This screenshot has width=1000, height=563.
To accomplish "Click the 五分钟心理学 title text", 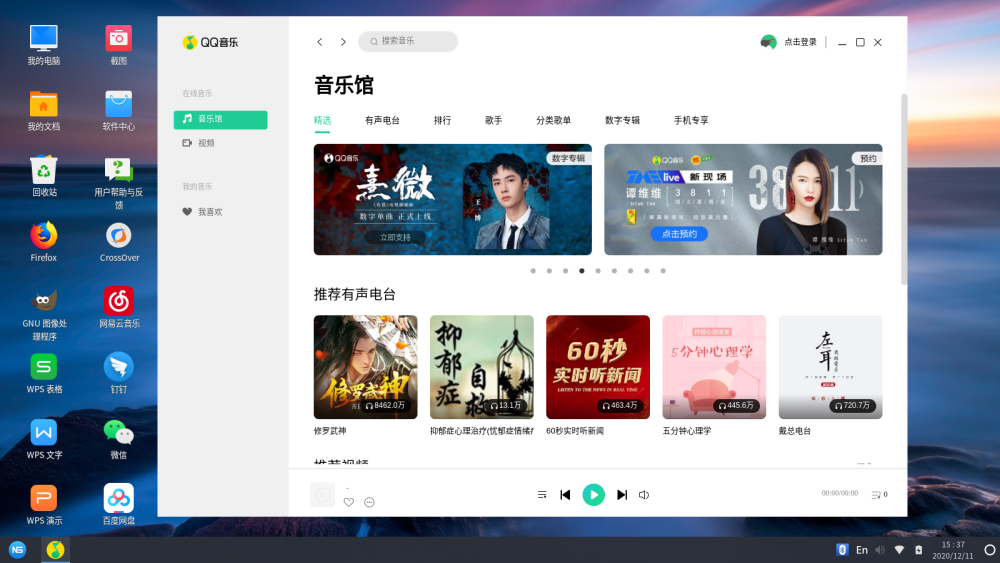I will coord(687,431).
